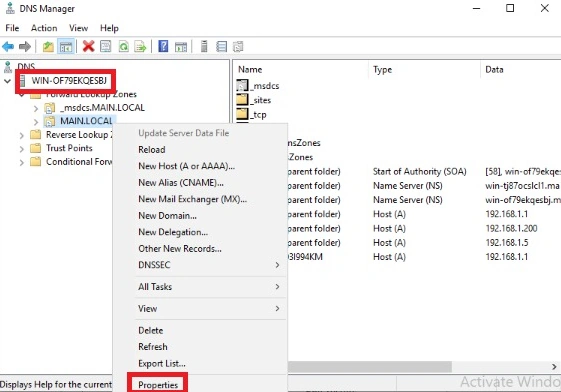Click the DNS Manager title bar icon

10,8
